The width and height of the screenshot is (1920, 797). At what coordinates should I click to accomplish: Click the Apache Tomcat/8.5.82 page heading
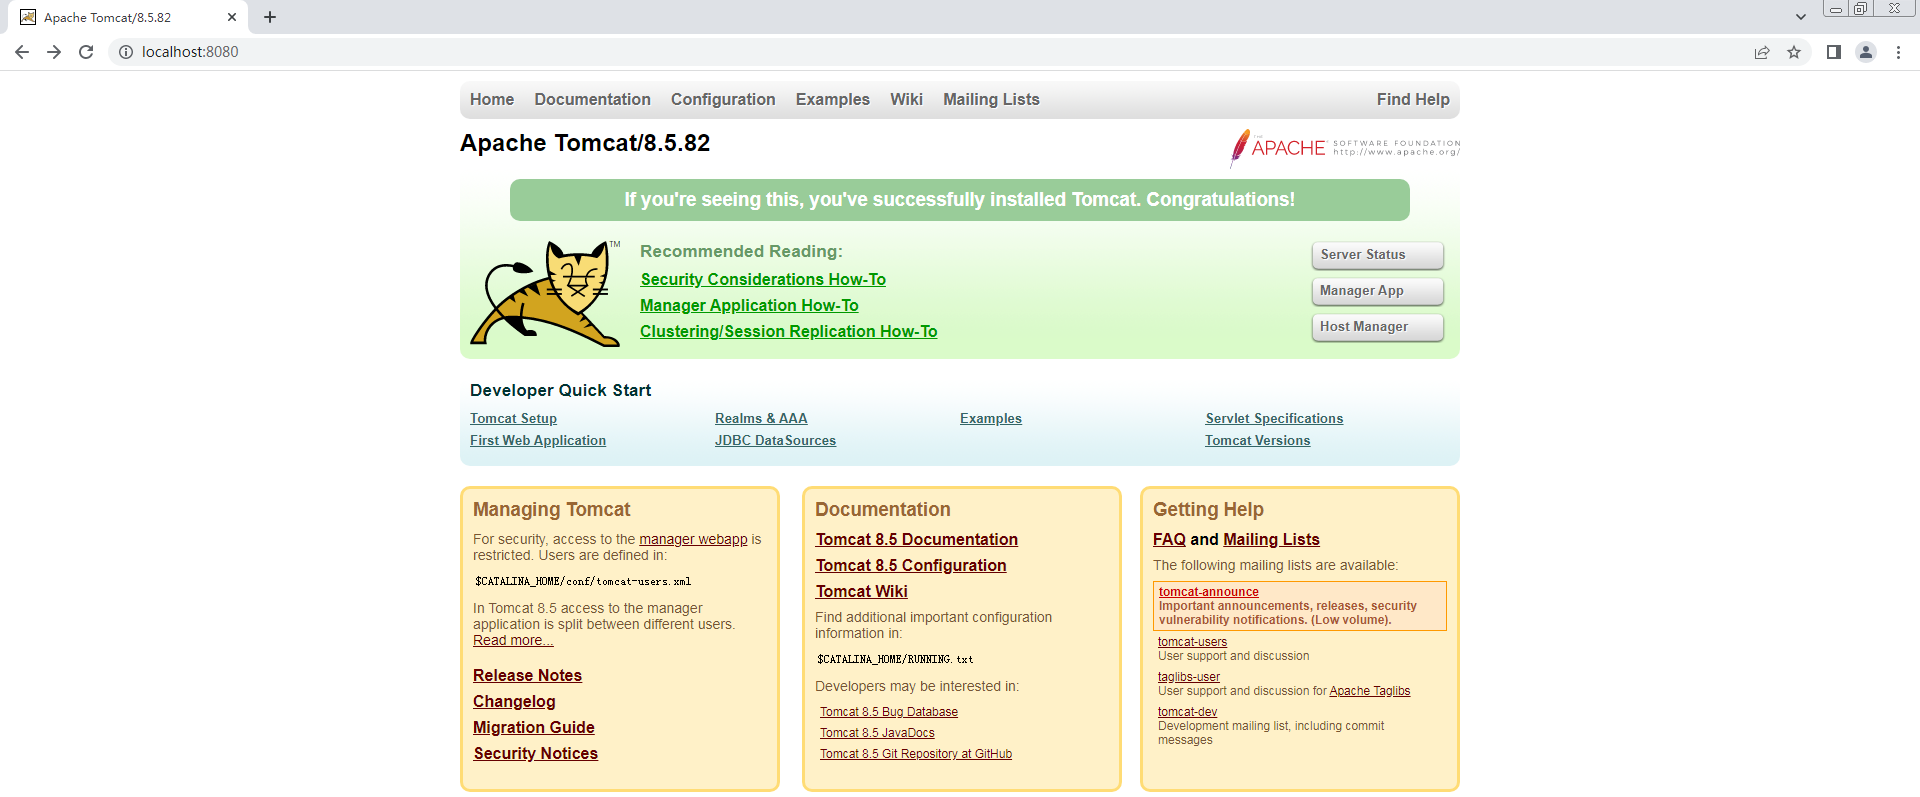point(585,143)
